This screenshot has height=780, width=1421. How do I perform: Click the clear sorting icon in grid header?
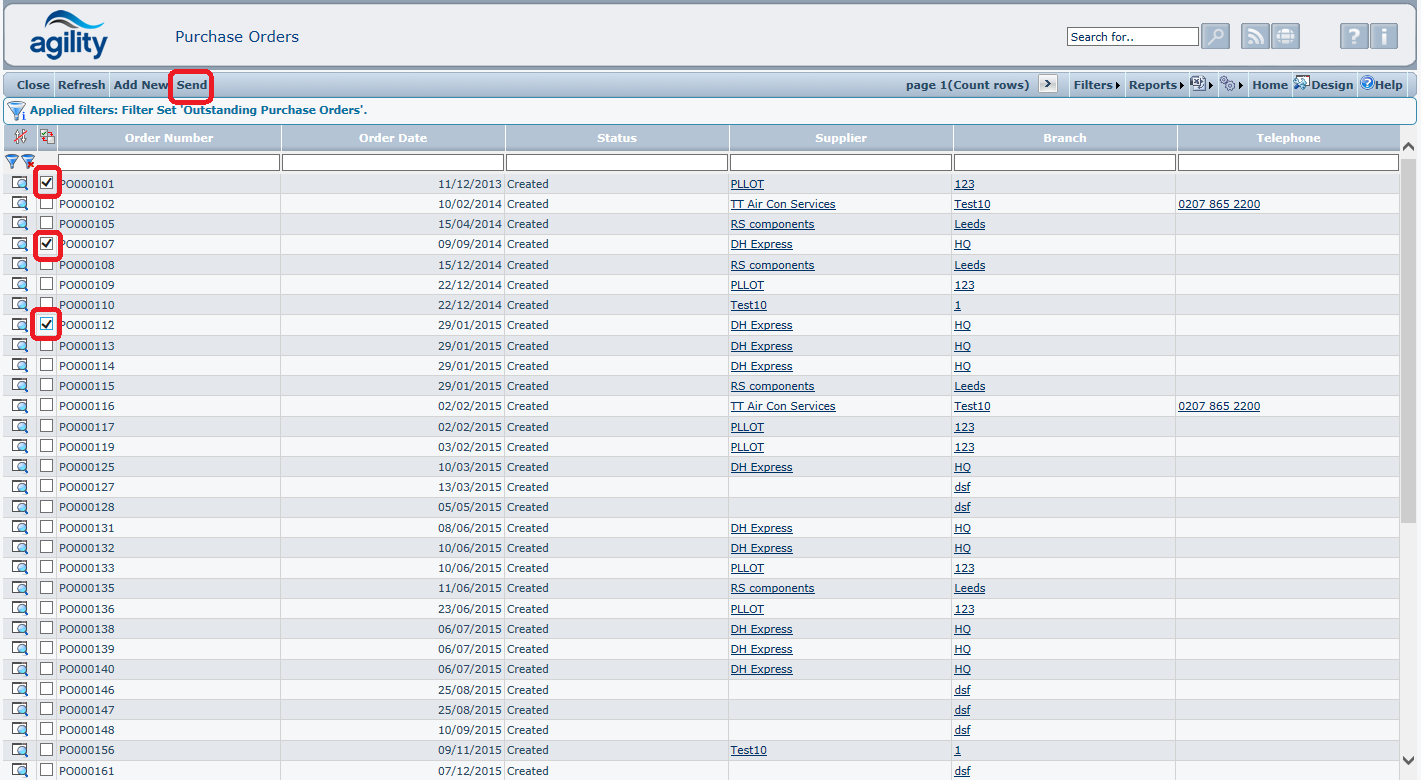20,137
